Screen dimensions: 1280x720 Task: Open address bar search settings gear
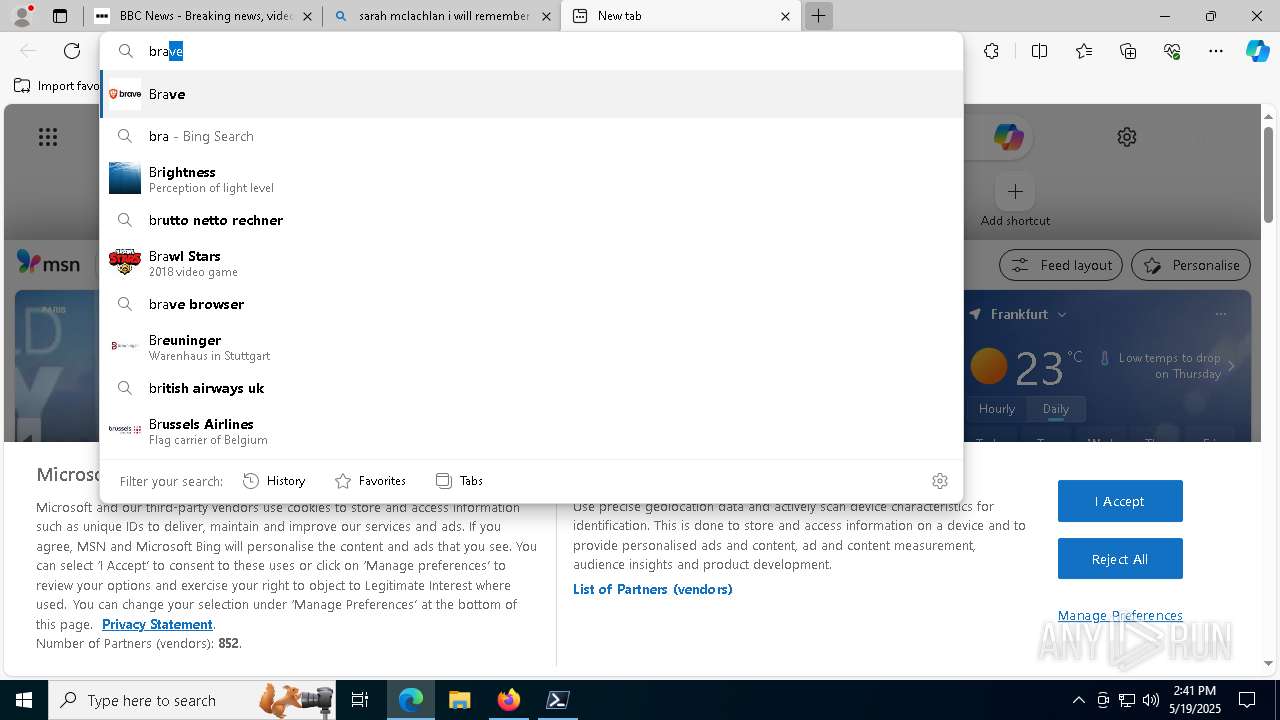click(940, 481)
